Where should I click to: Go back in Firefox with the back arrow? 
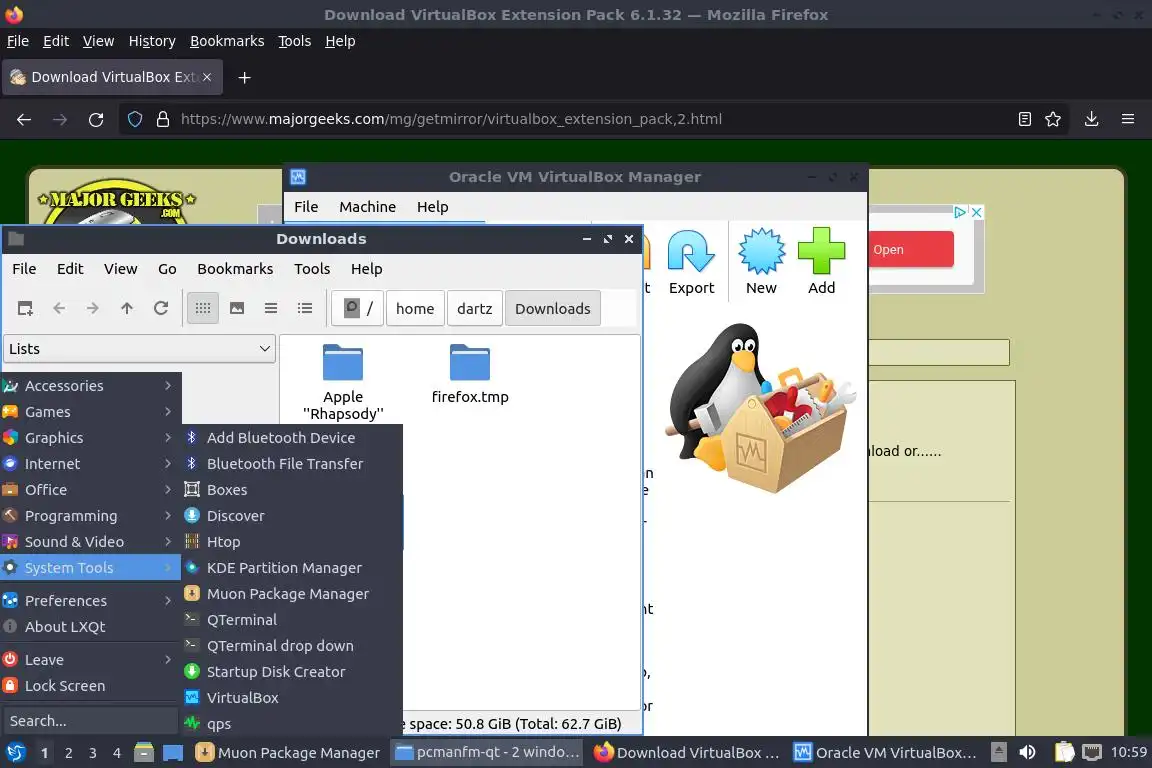[x=24, y=119]
